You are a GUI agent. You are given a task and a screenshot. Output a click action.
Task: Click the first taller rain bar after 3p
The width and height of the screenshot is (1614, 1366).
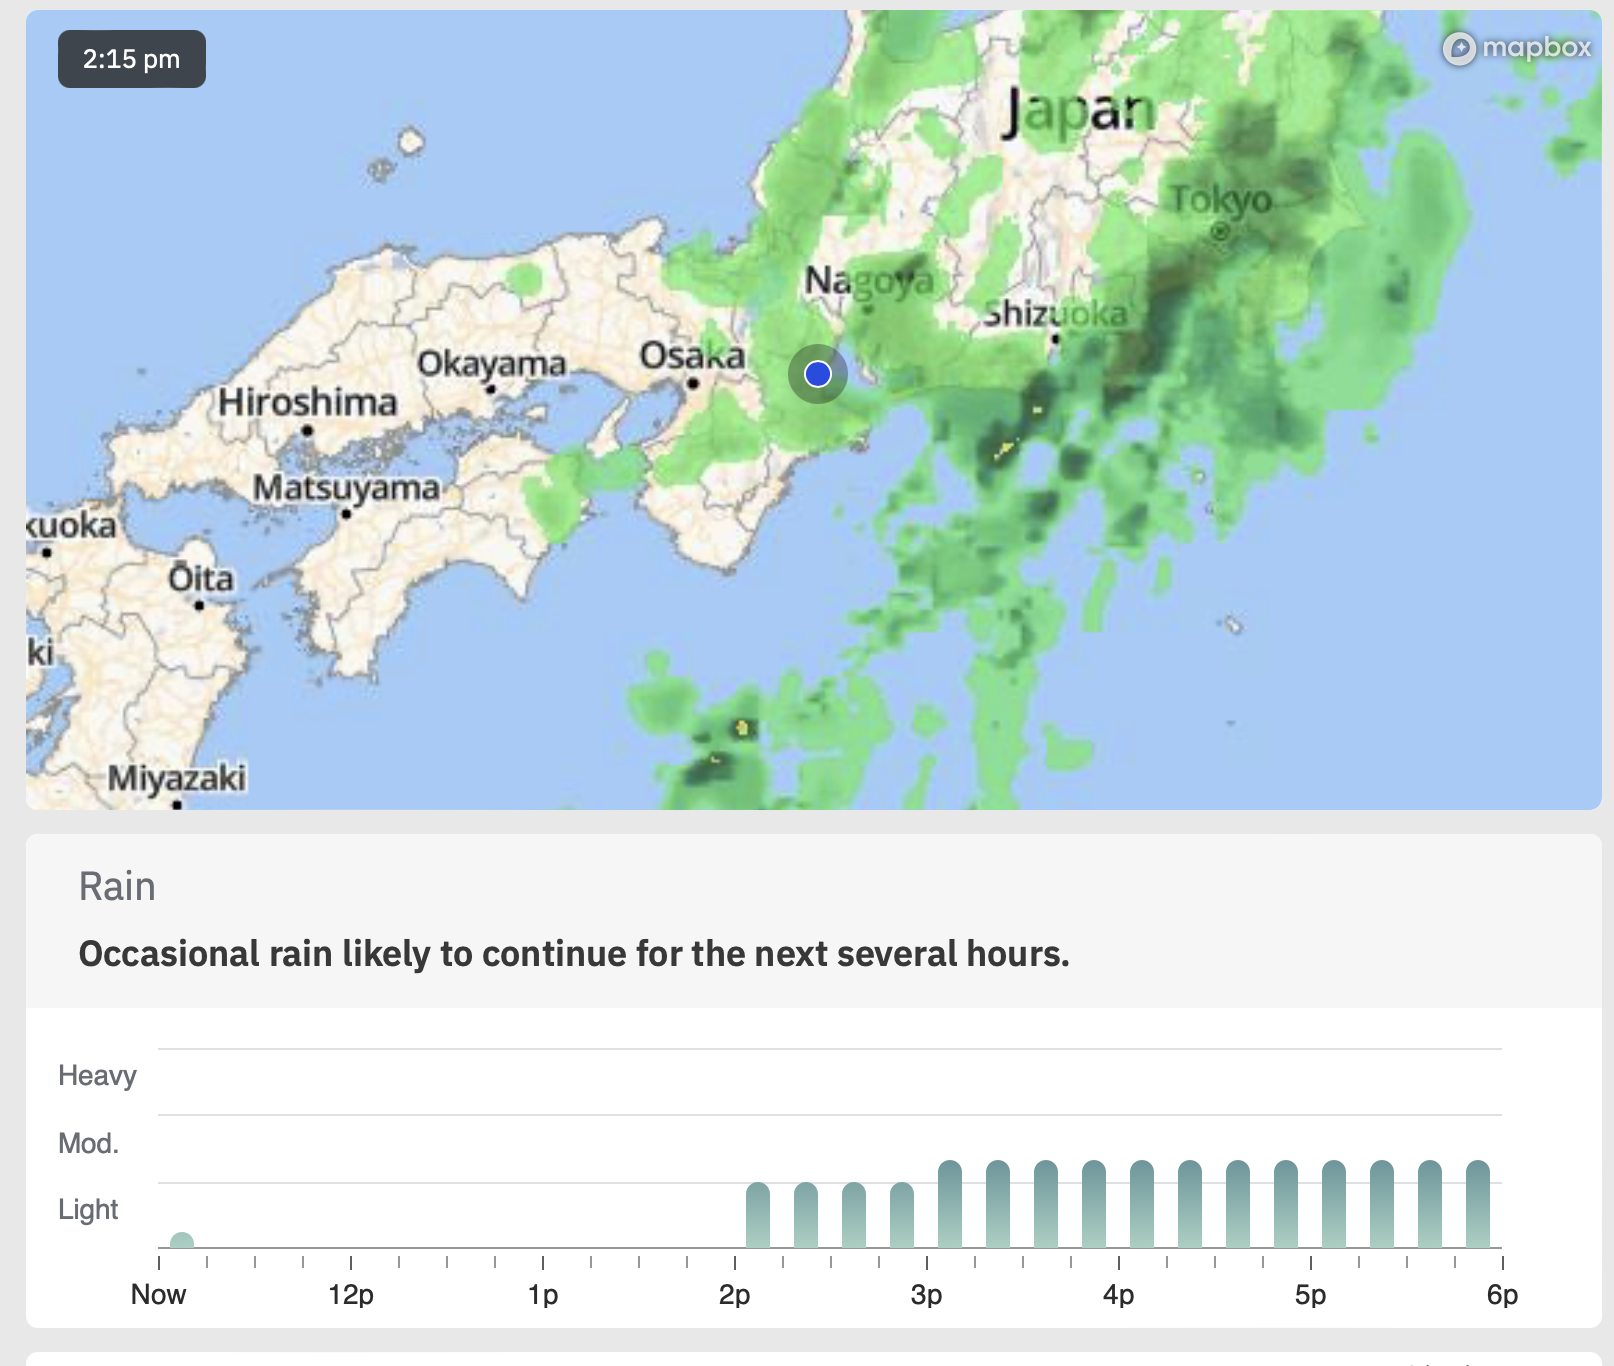[950, 1204]
